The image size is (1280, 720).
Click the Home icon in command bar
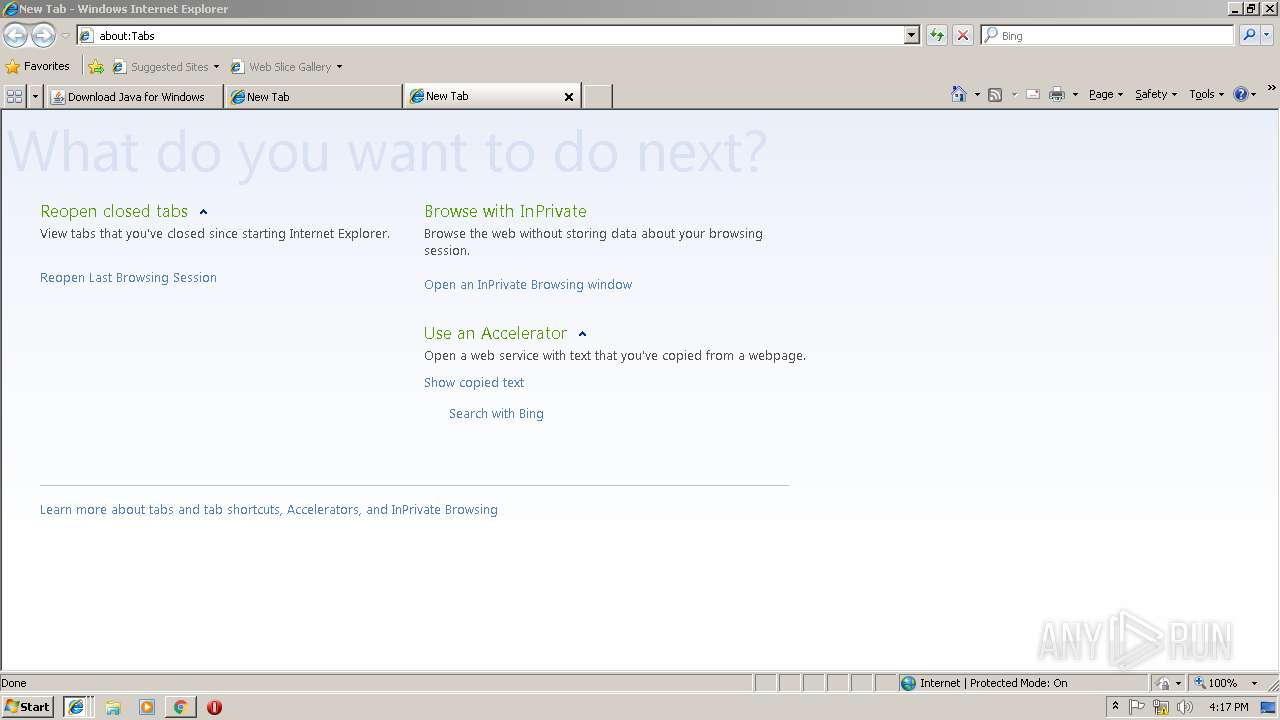point(959,94)
